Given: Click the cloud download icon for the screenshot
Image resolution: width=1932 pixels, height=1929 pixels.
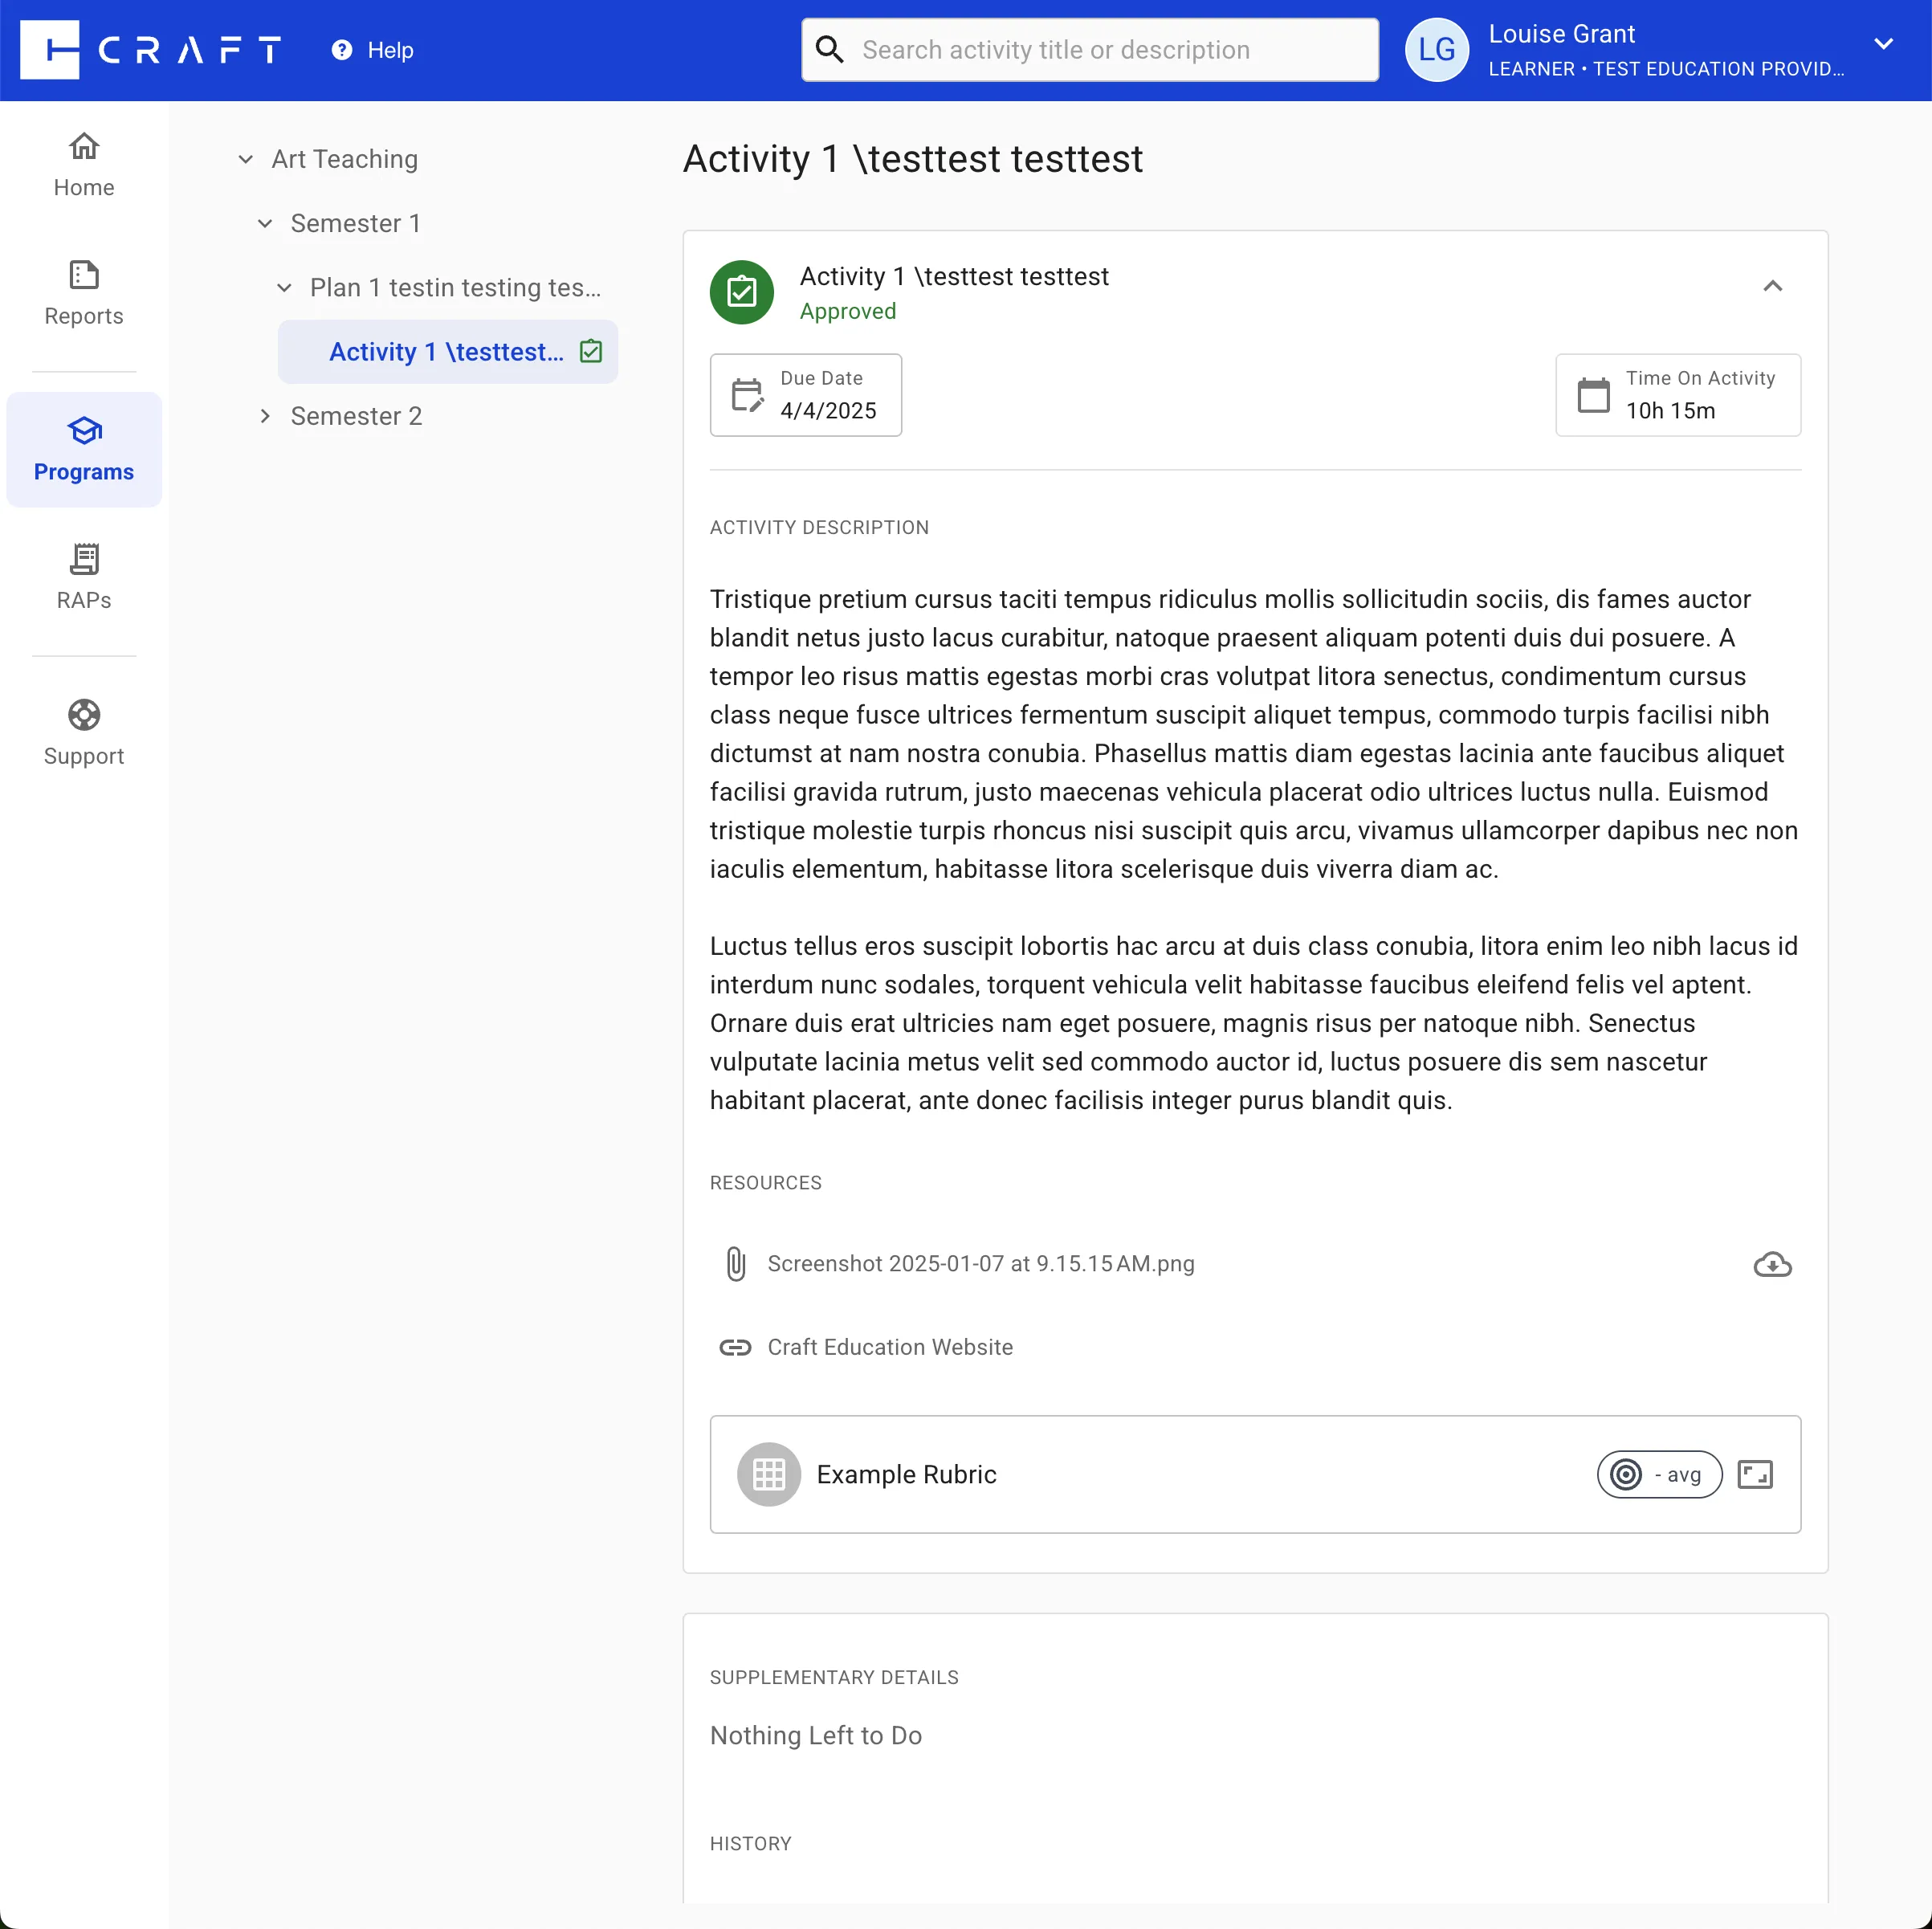Looking at the screenshot, I should [1771, 1265].
